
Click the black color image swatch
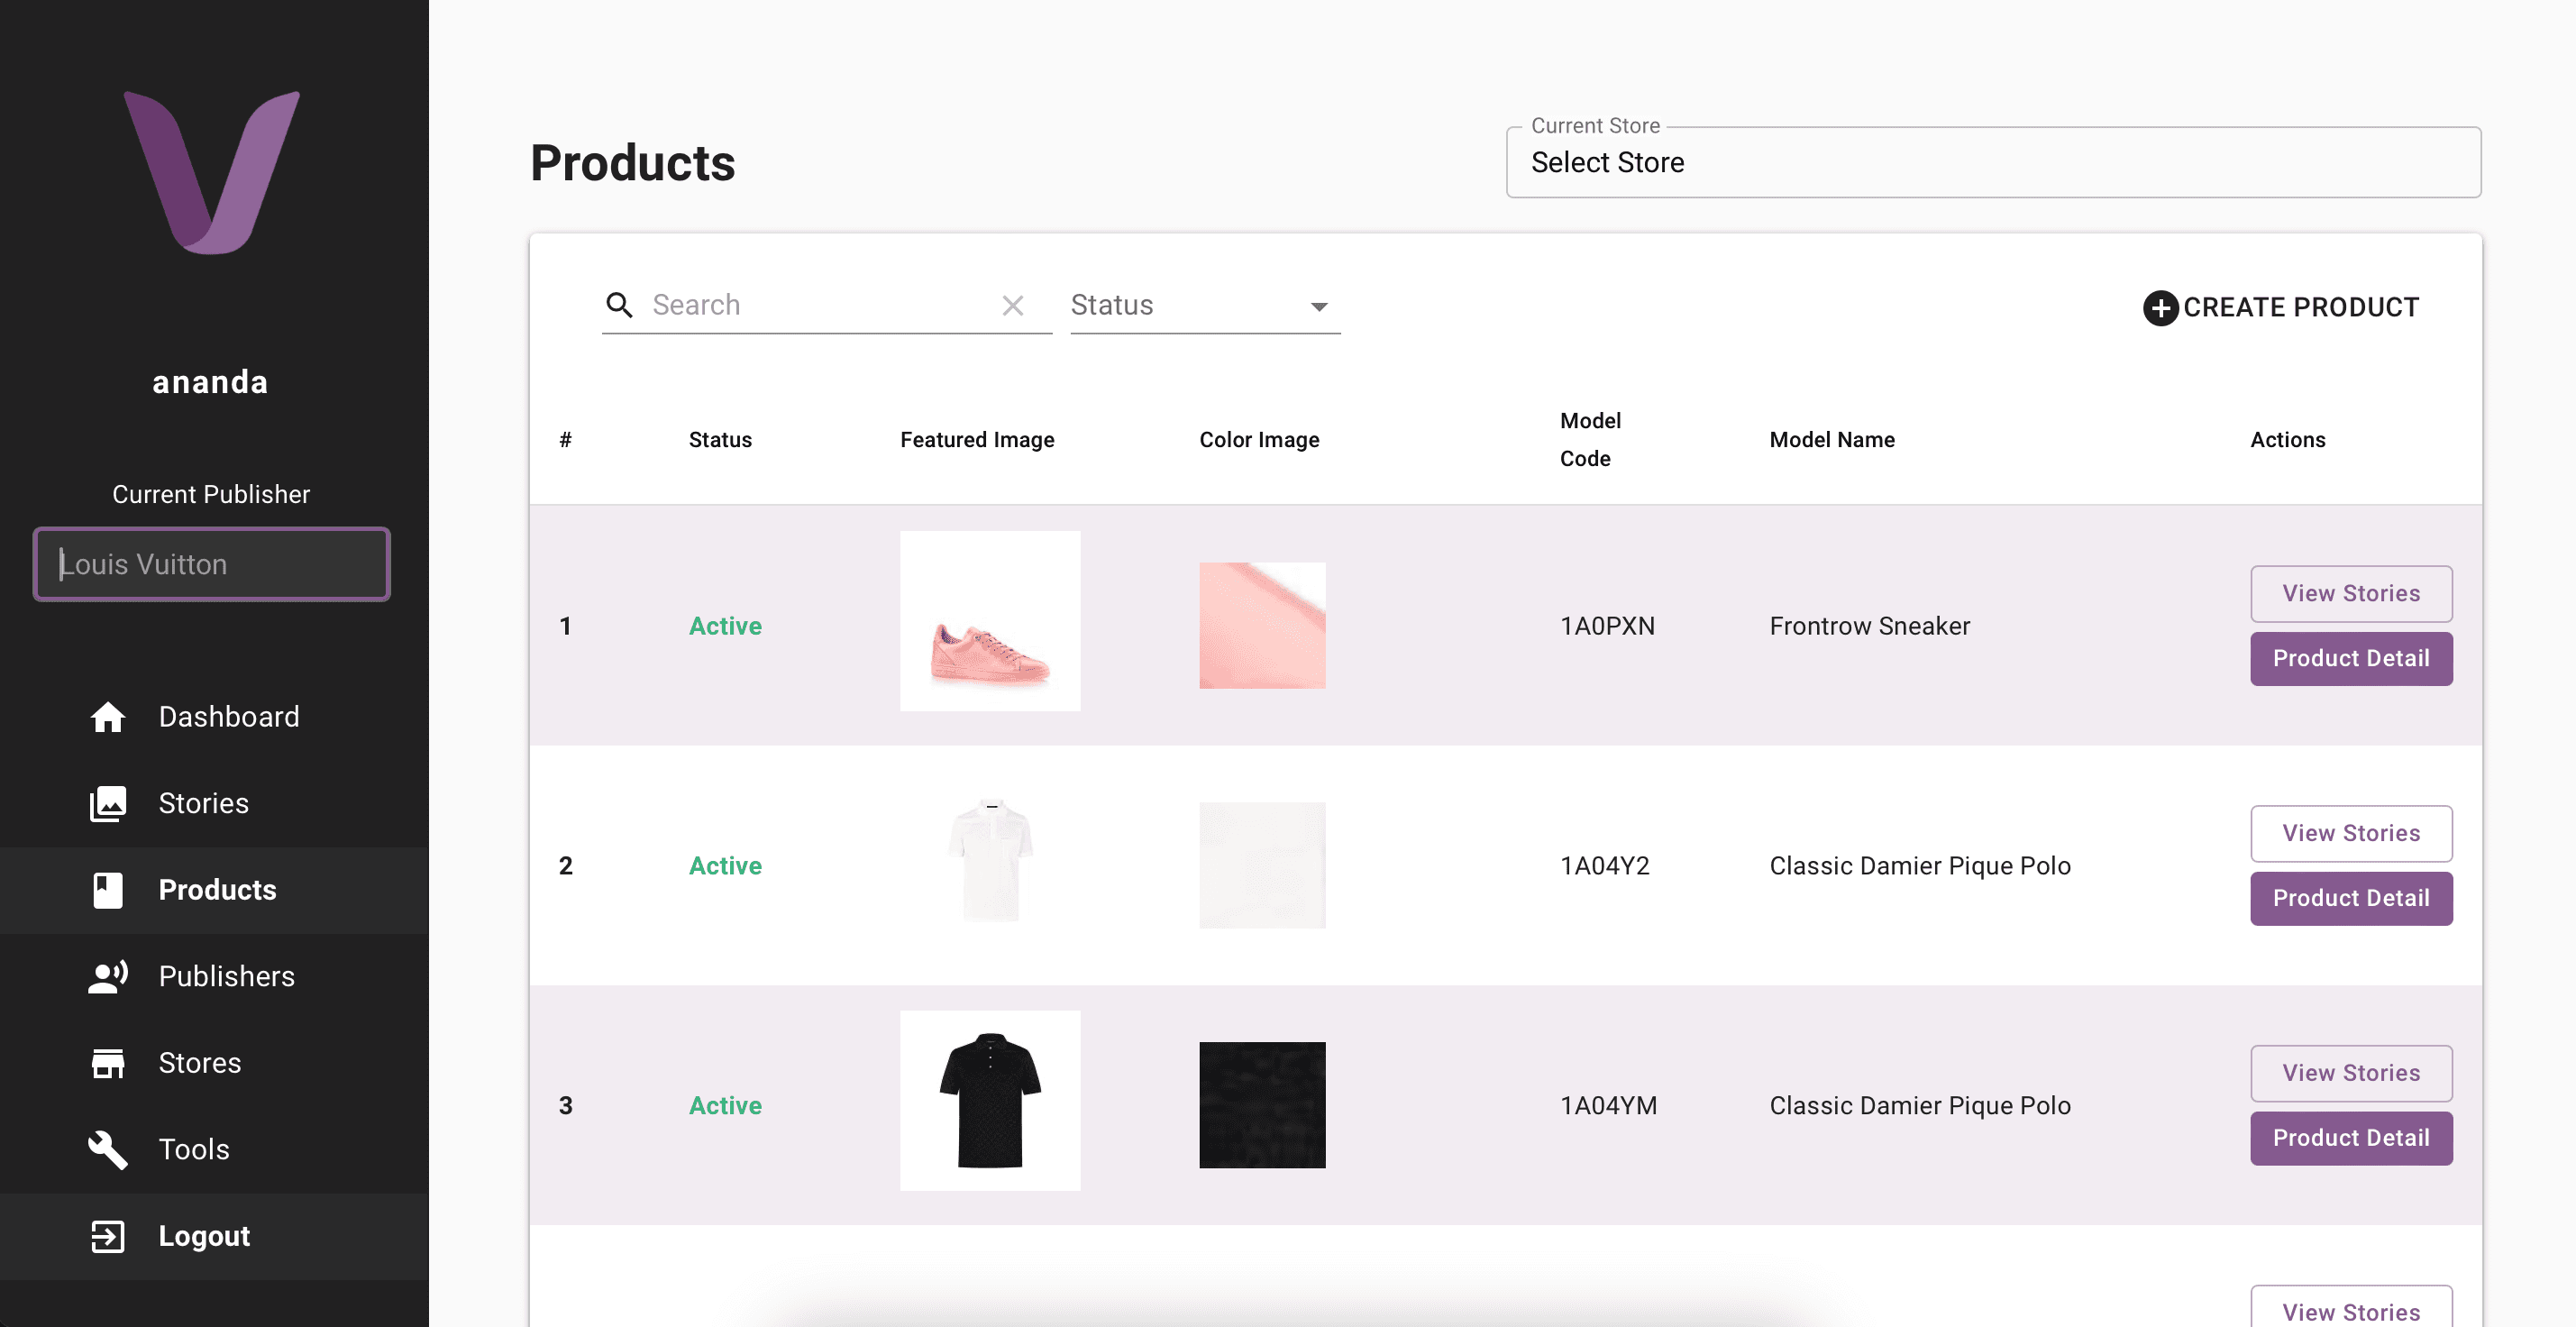click(x=1262, y=1105)
